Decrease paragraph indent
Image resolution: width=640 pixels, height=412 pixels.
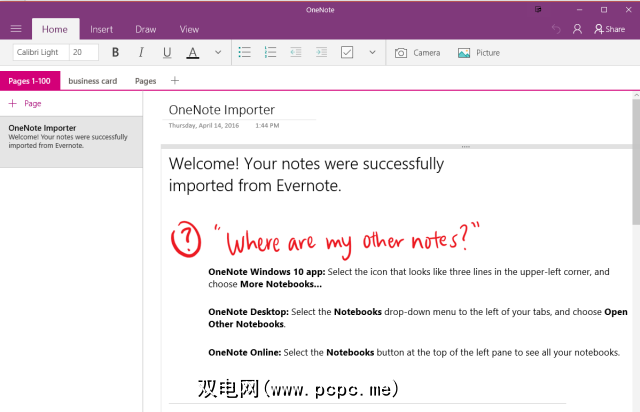pyautogui.click(x=296, y=52)
